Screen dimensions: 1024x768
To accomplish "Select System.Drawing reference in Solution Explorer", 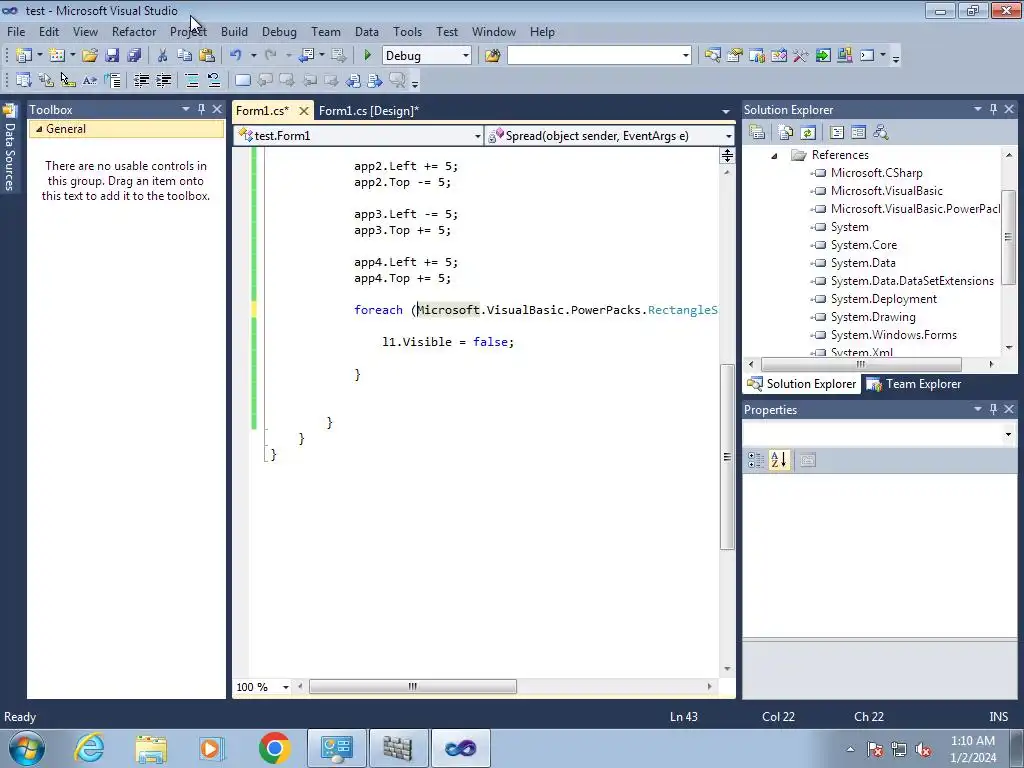I will pyautogui.click(x=872, y=317).
